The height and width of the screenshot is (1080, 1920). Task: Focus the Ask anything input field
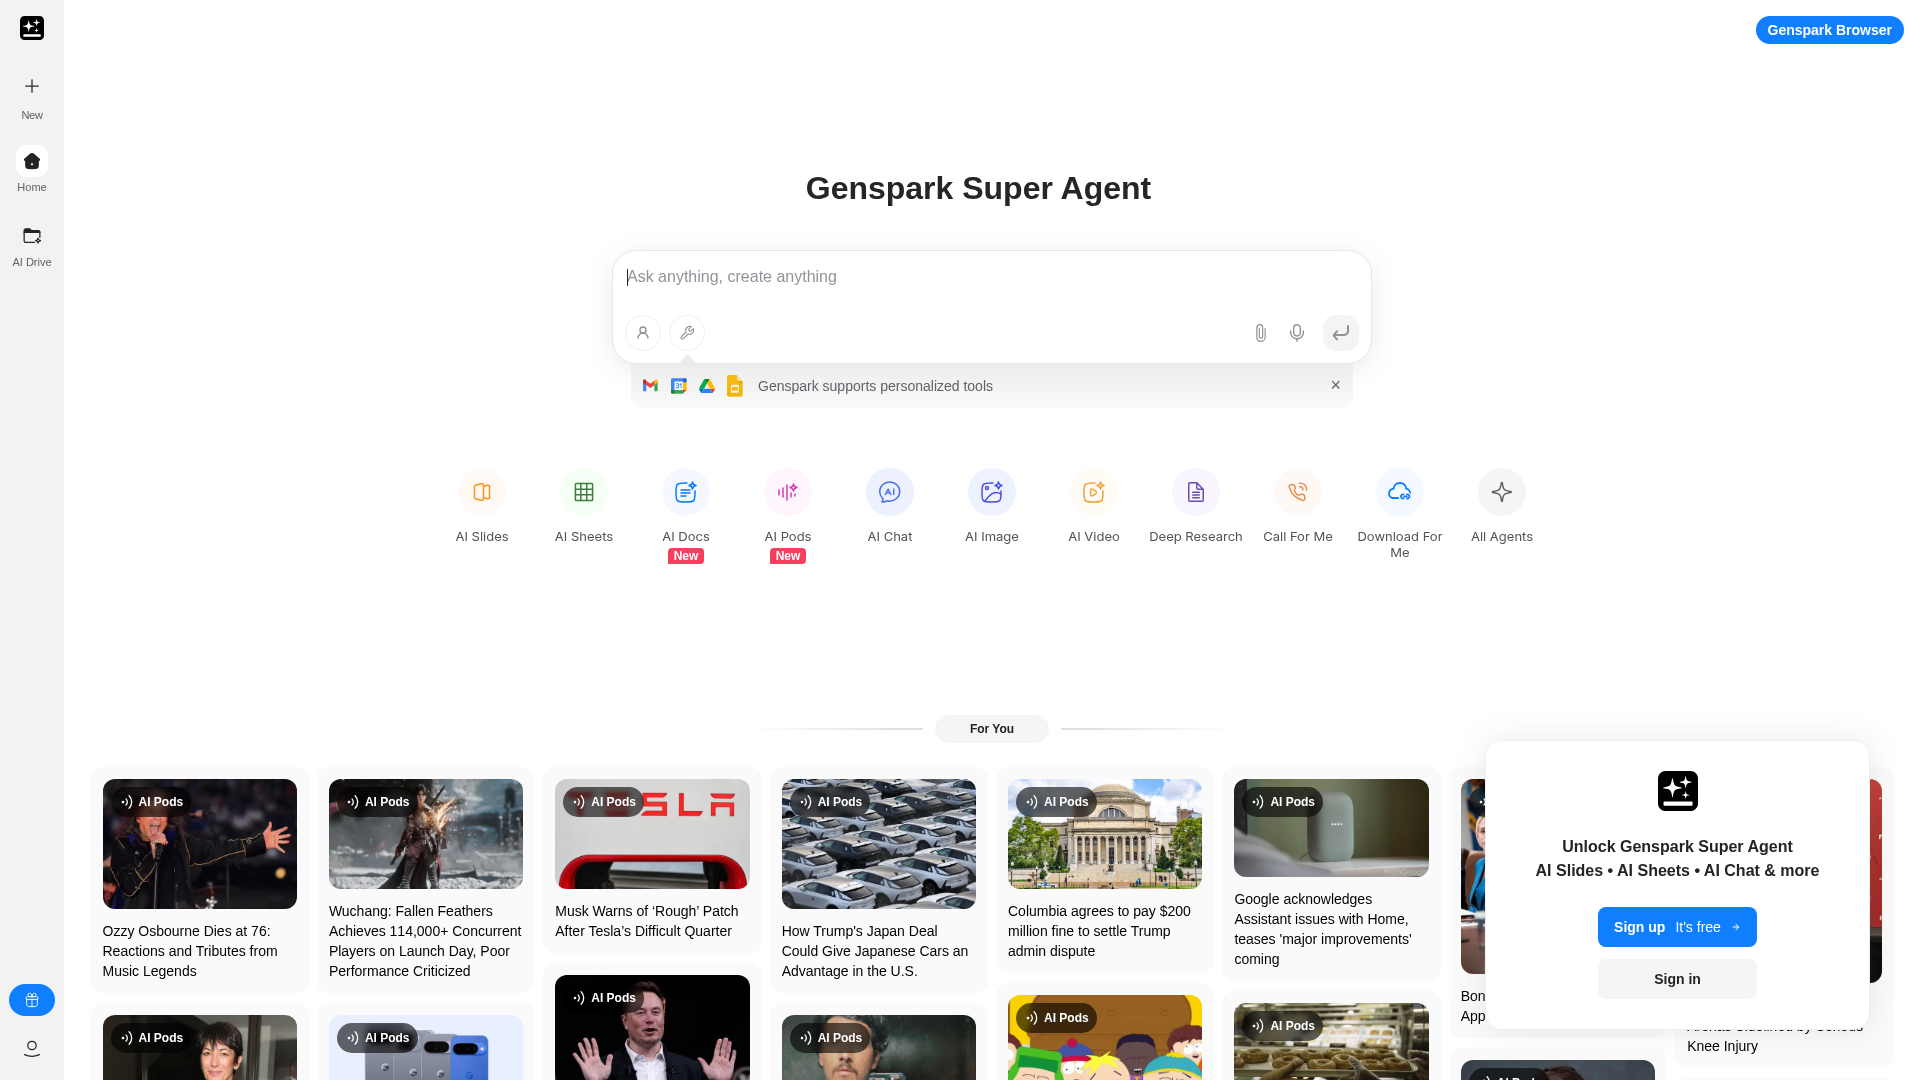coord(990,277)
